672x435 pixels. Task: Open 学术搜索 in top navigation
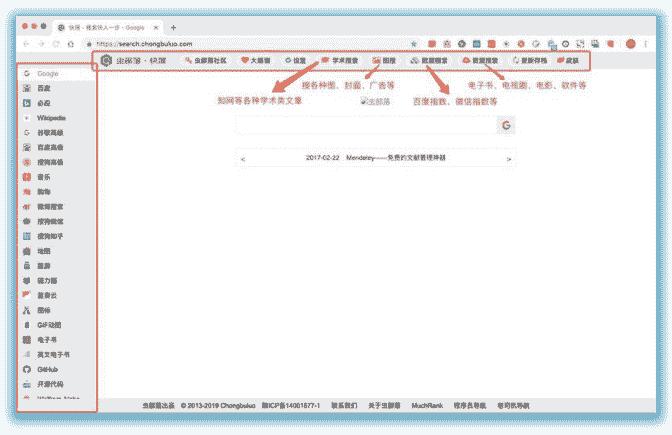click(340, 60)
